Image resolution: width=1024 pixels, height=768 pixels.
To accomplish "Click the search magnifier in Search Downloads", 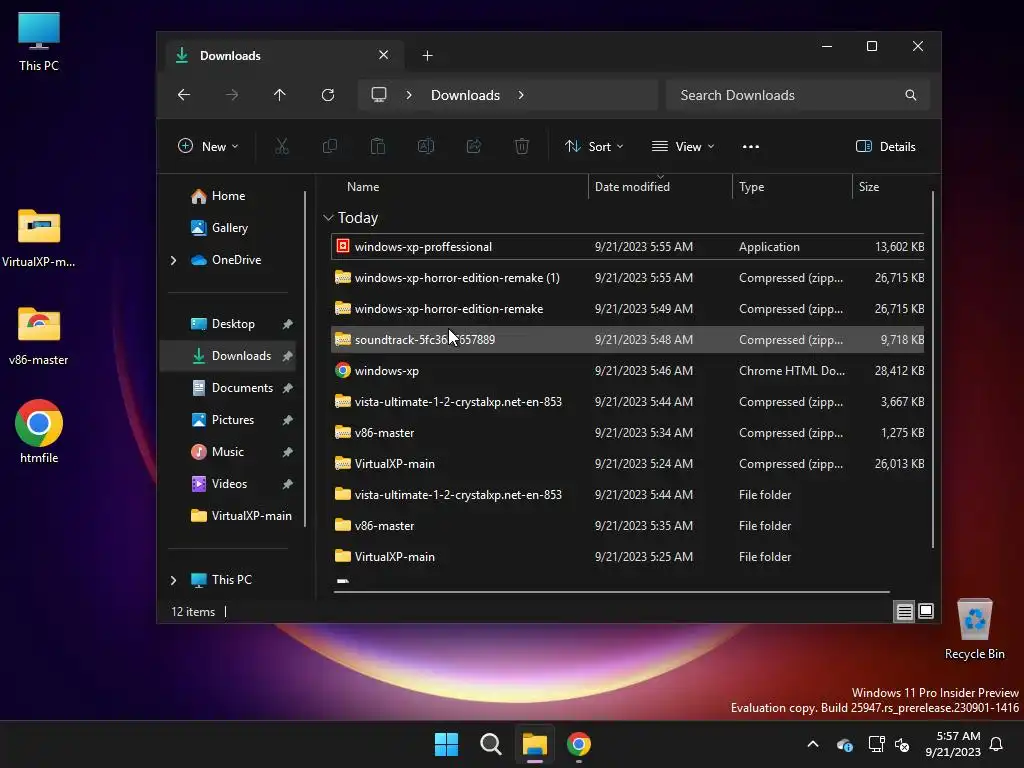I will coord(910,95).
